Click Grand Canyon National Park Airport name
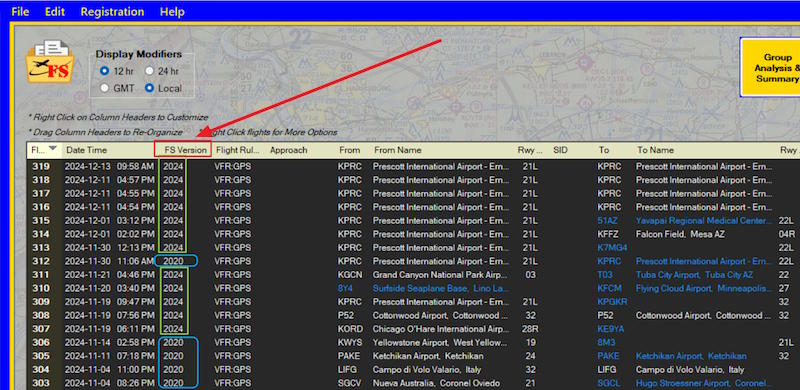 pos(440,275)
